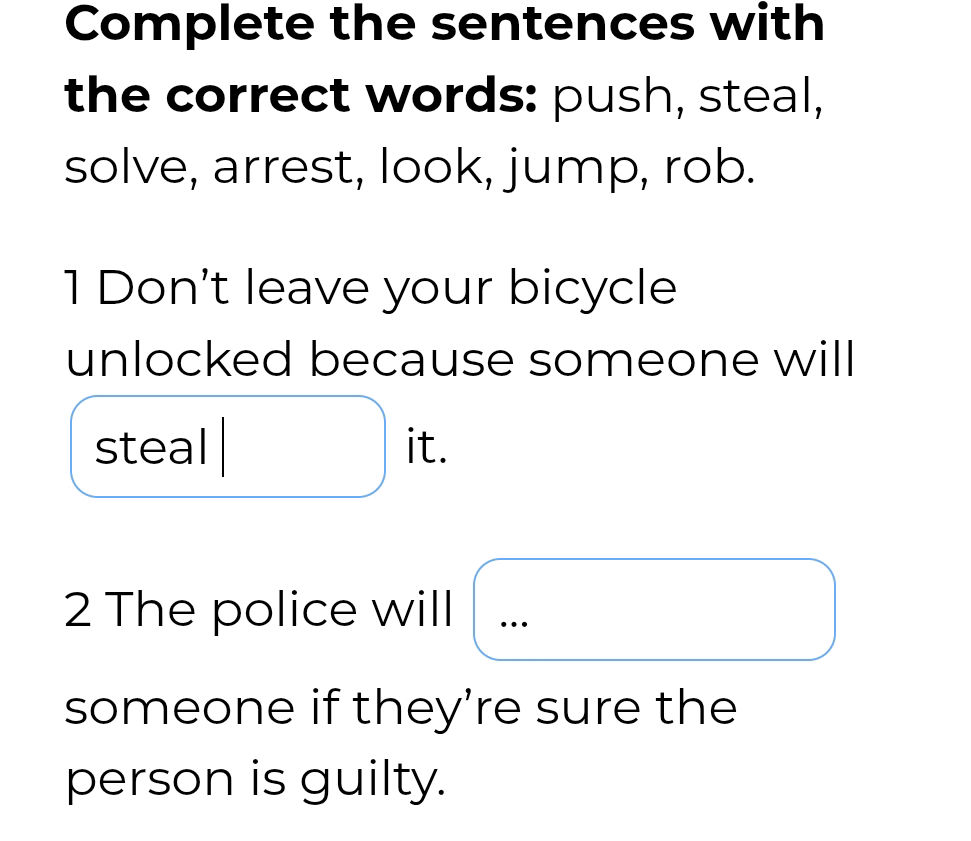Select the word "steal" in the word list
The height and width of the screenshot is (841, 971).
(759, 96)
